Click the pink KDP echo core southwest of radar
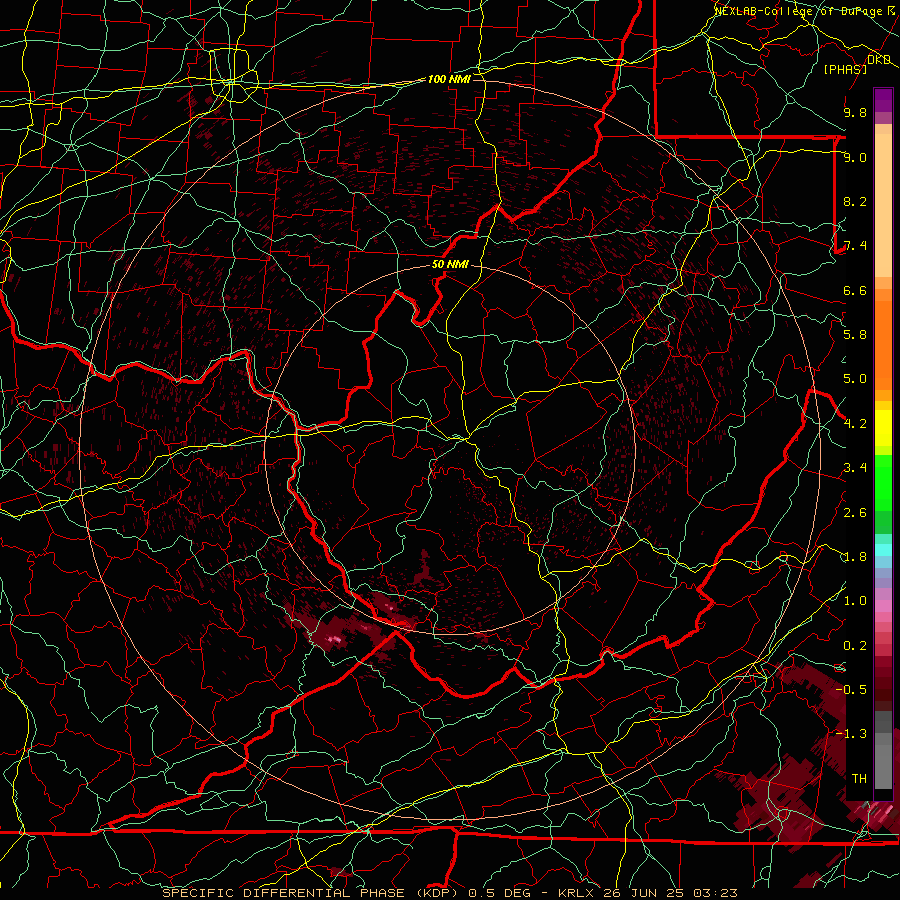Viewport: 900px width, 900px height. [335, 638]
